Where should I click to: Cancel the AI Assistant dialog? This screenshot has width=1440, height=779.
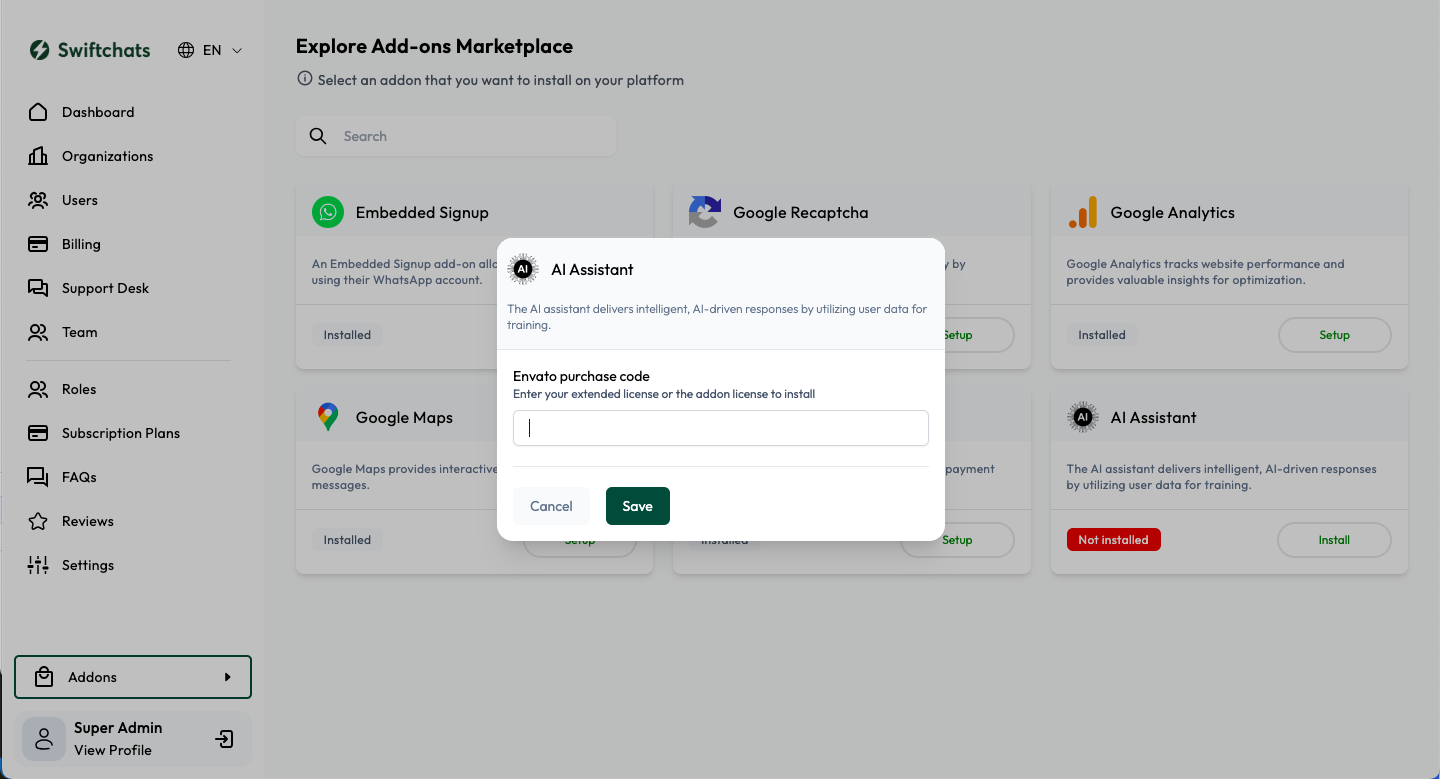(551, 505)
